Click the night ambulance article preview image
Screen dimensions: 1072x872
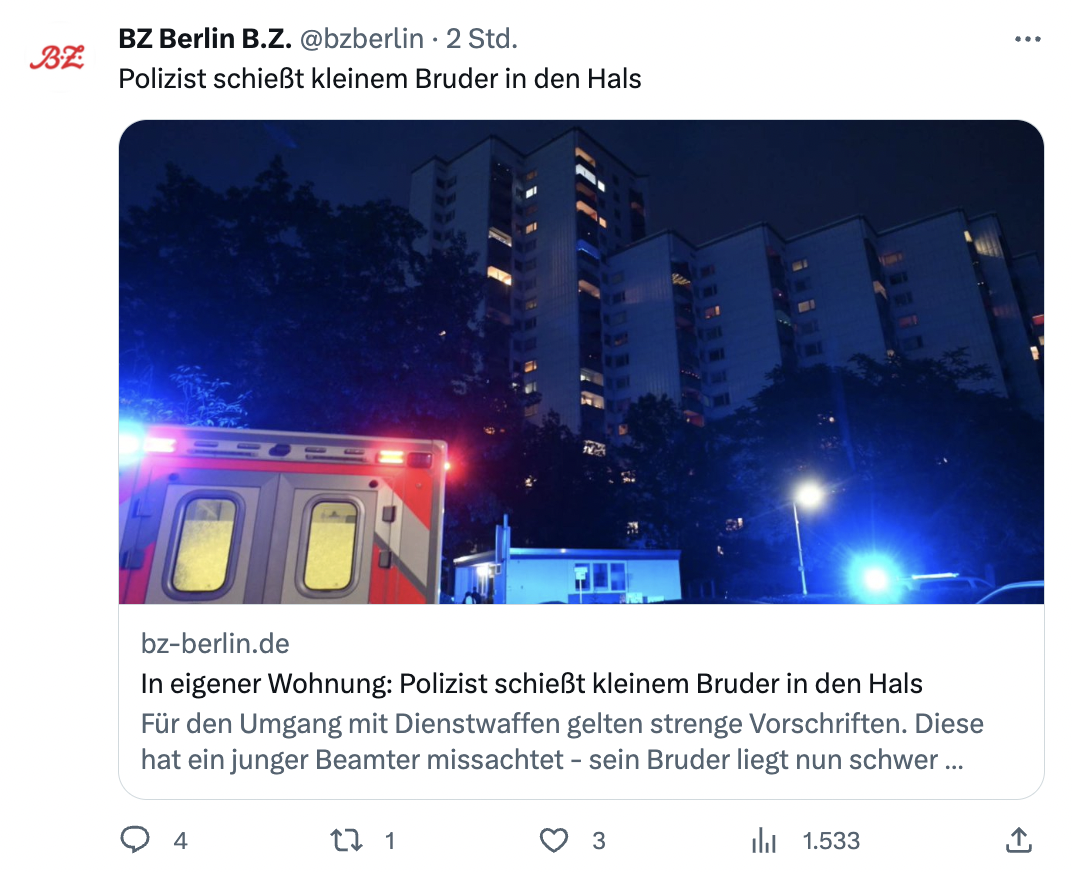coord(581,362)
